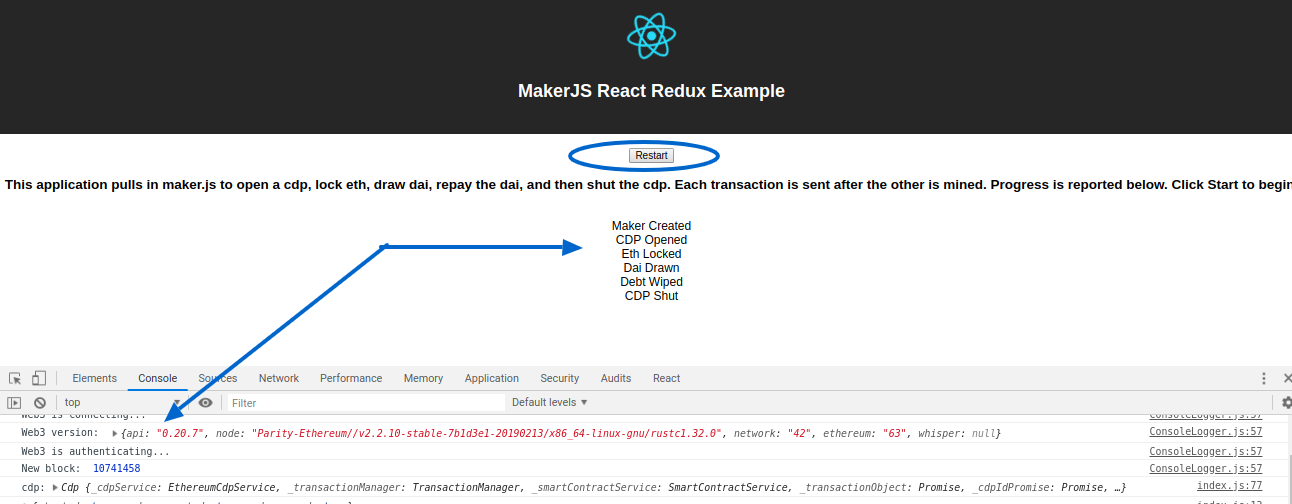
Task: Open the Audits tab
Action: click(x=616, y=378)
